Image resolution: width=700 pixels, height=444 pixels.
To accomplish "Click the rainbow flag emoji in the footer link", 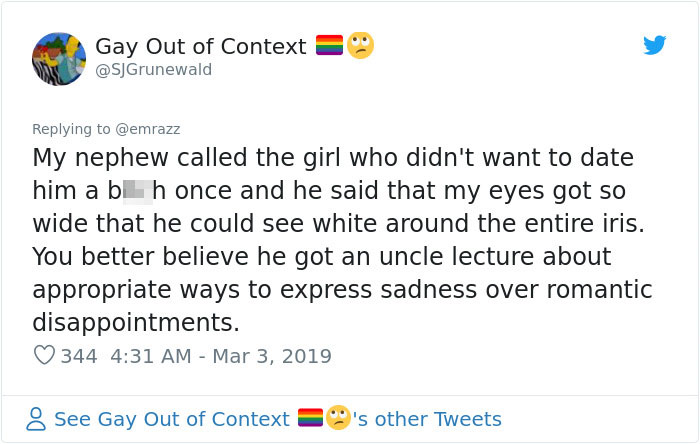I will (x=310, y=418).
